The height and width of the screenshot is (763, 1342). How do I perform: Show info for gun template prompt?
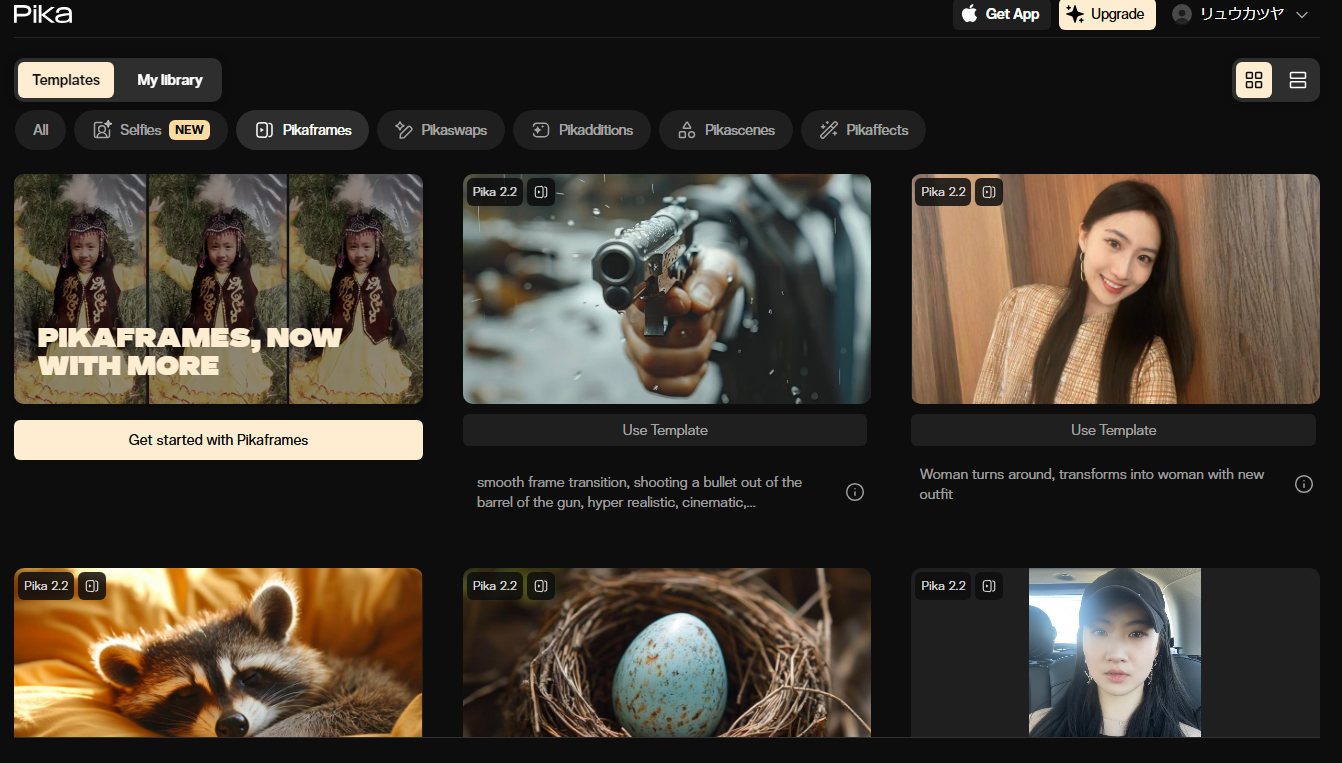[x=855, y=492]
